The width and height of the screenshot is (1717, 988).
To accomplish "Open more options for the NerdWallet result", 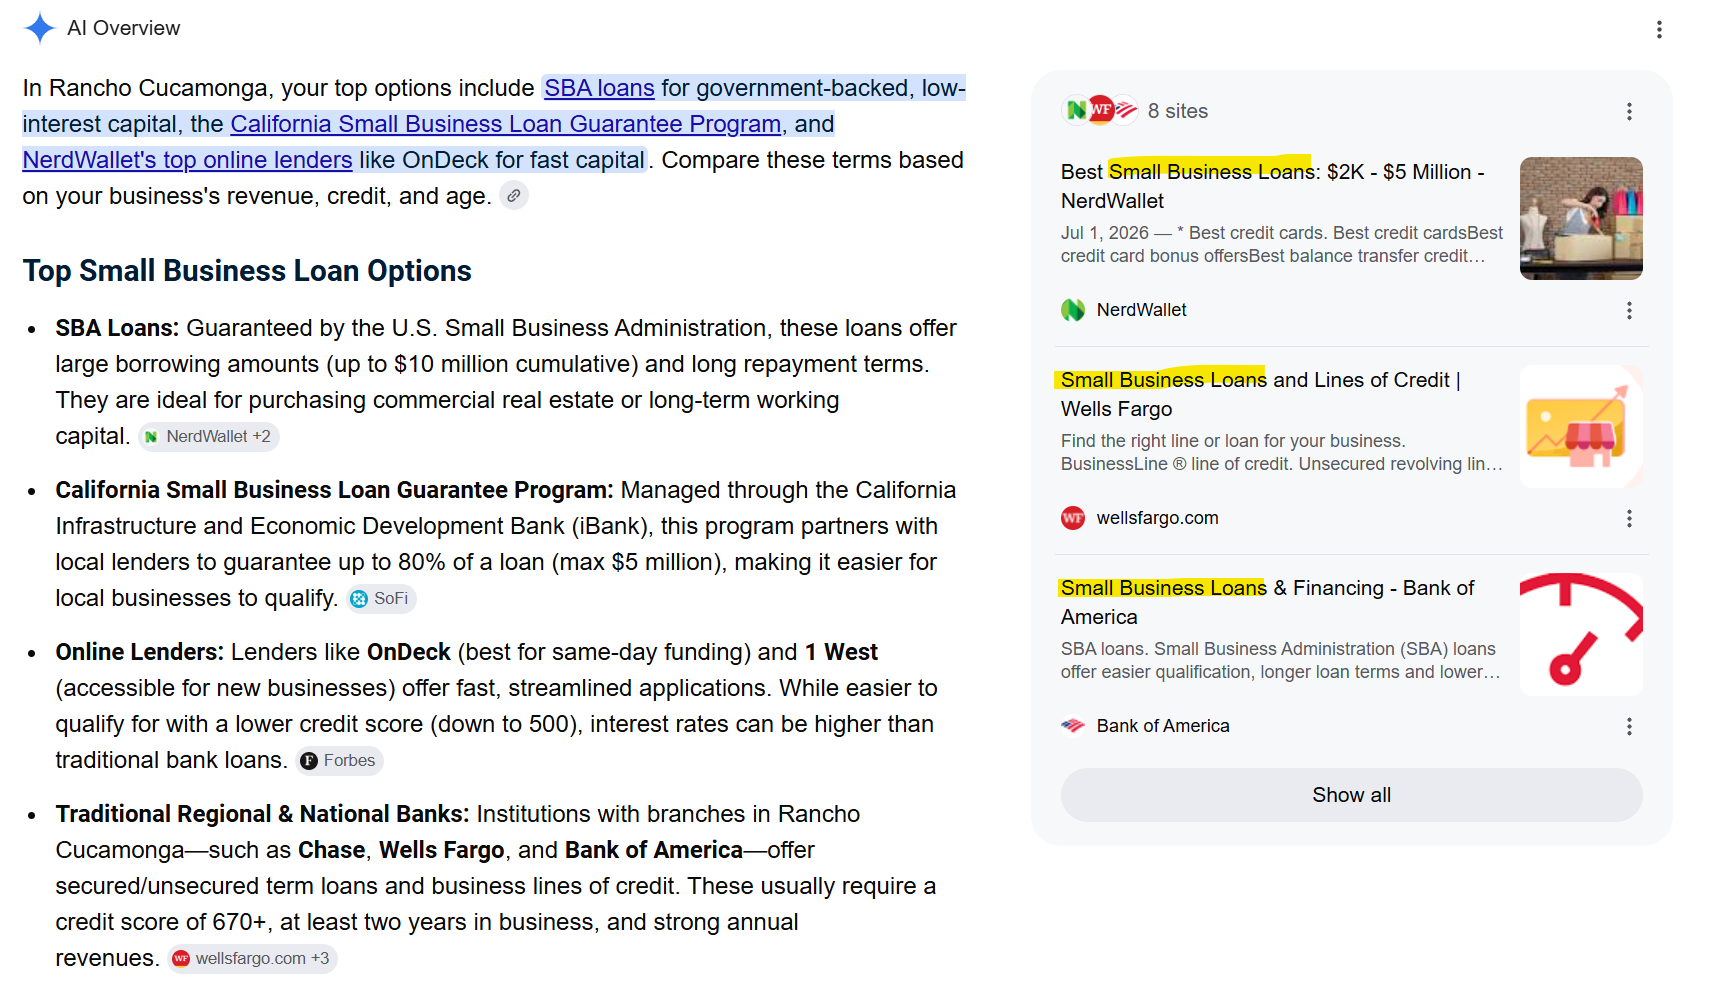I will point(1629,311).
